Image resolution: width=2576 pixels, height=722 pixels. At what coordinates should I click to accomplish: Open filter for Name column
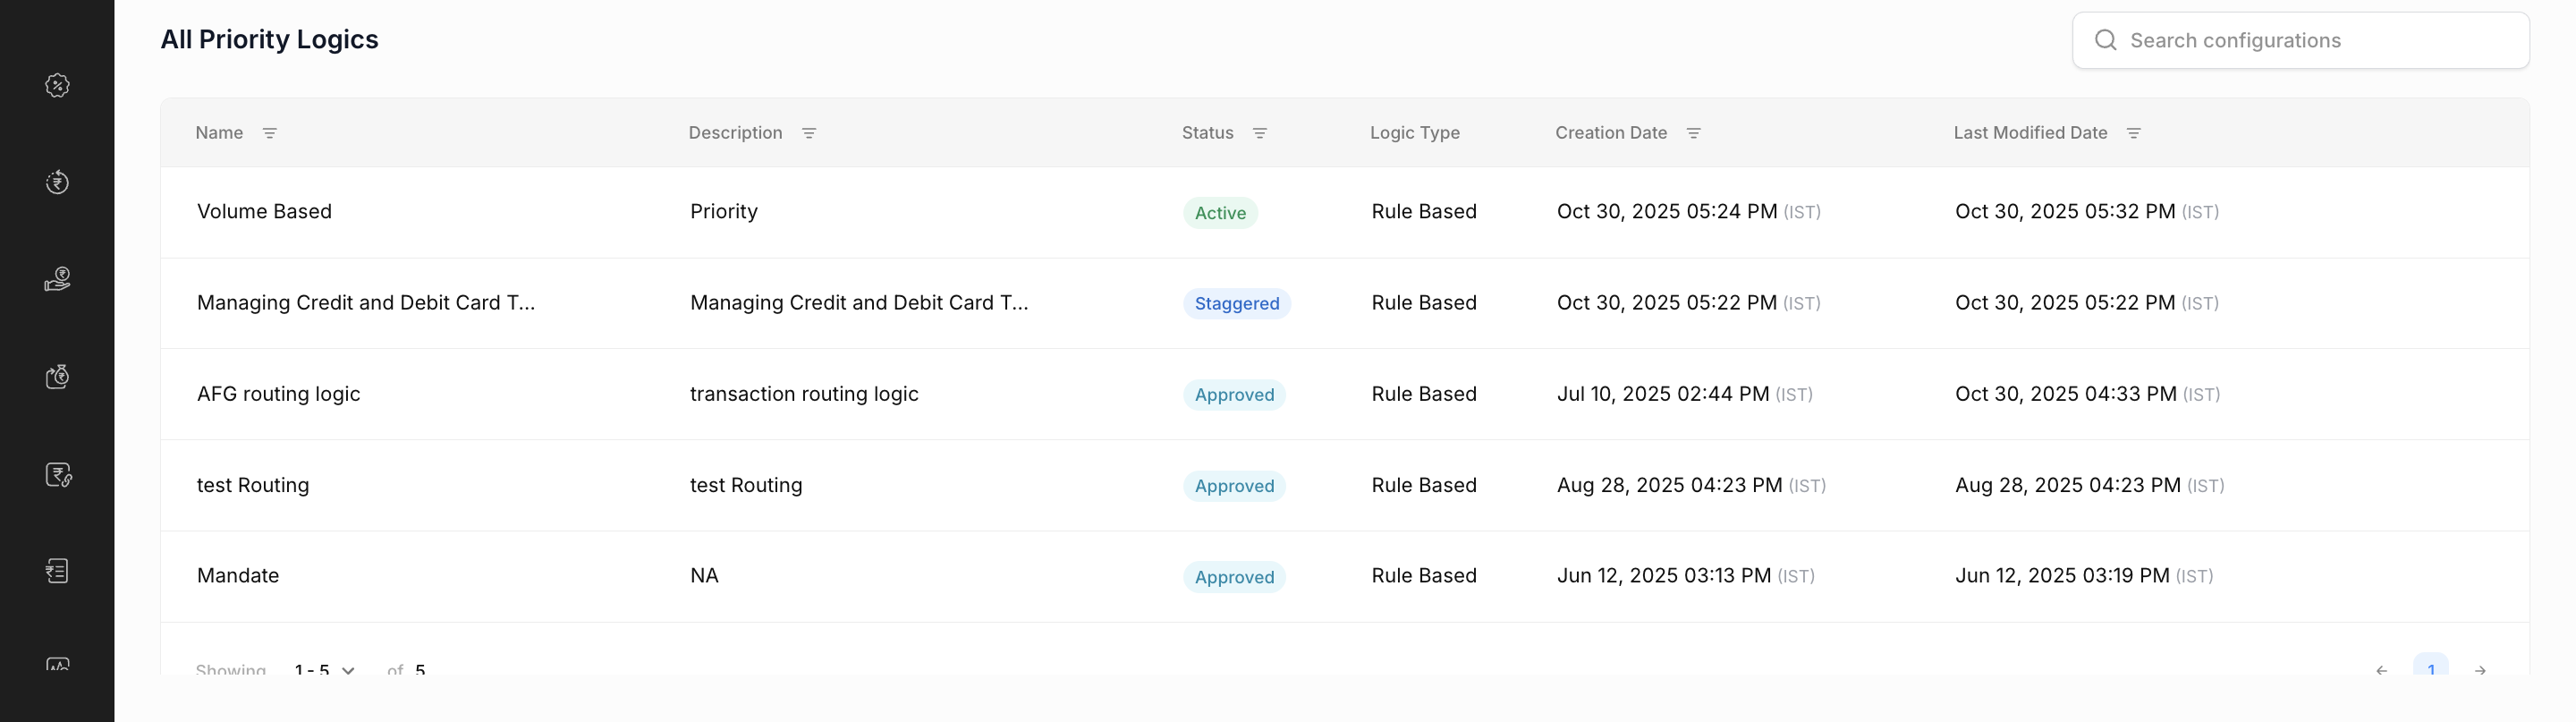[269, 133]
